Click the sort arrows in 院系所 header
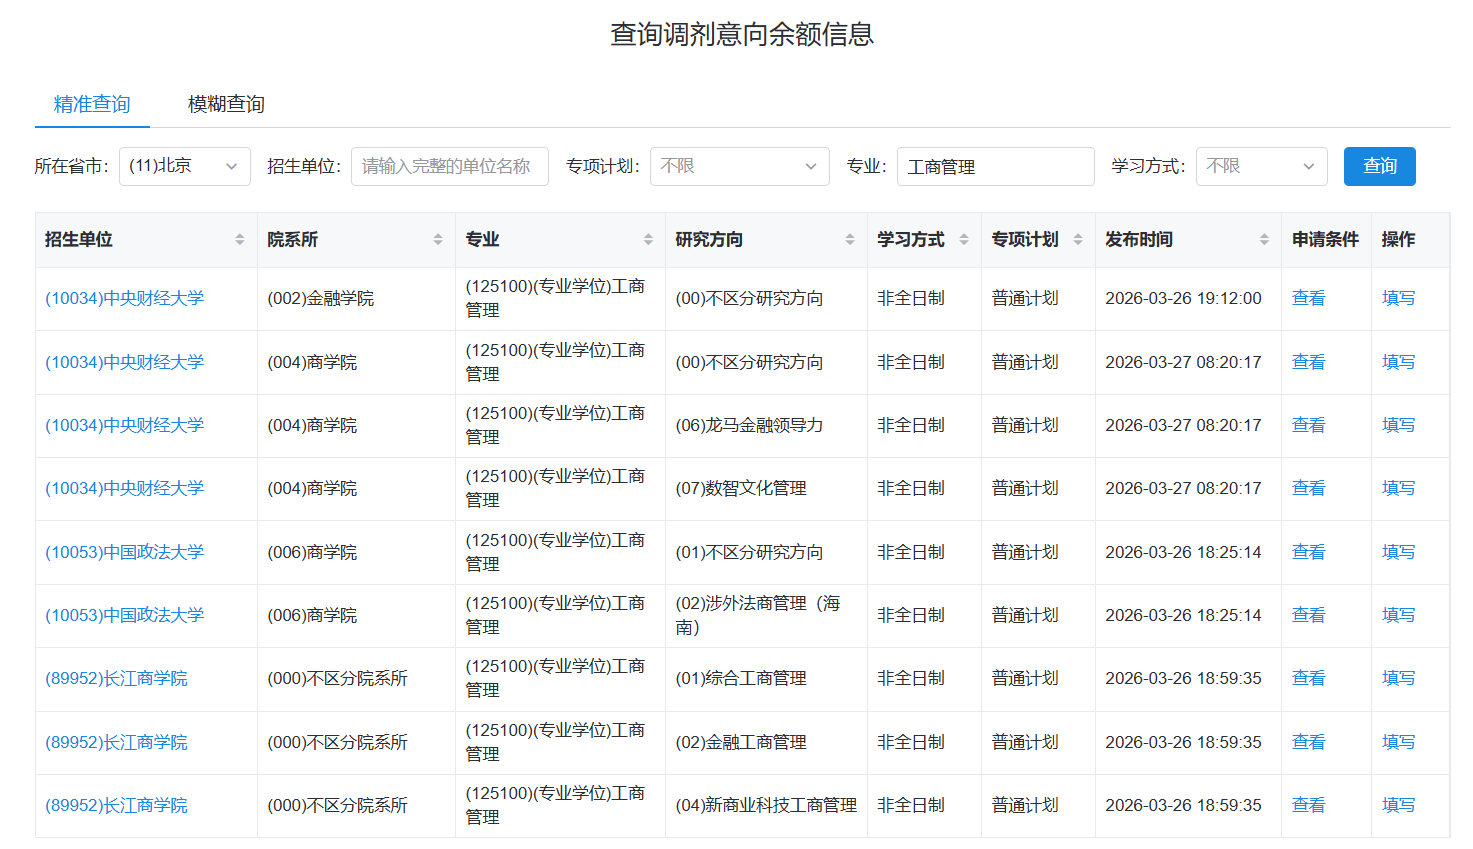 point(438,240)
